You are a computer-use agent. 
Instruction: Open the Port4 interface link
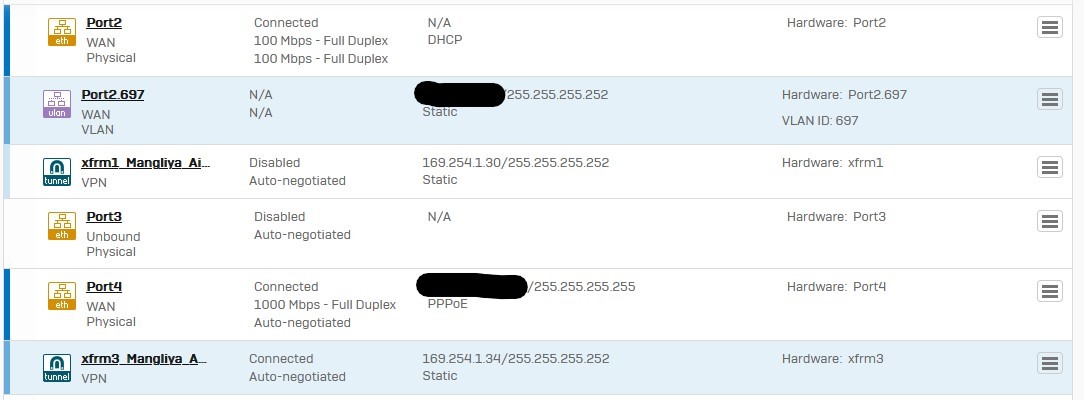coord(104,287)
